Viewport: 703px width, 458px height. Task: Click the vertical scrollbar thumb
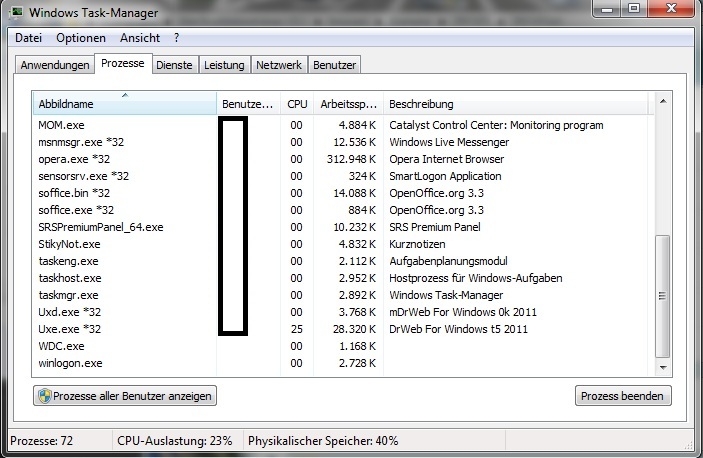point(662,296)
